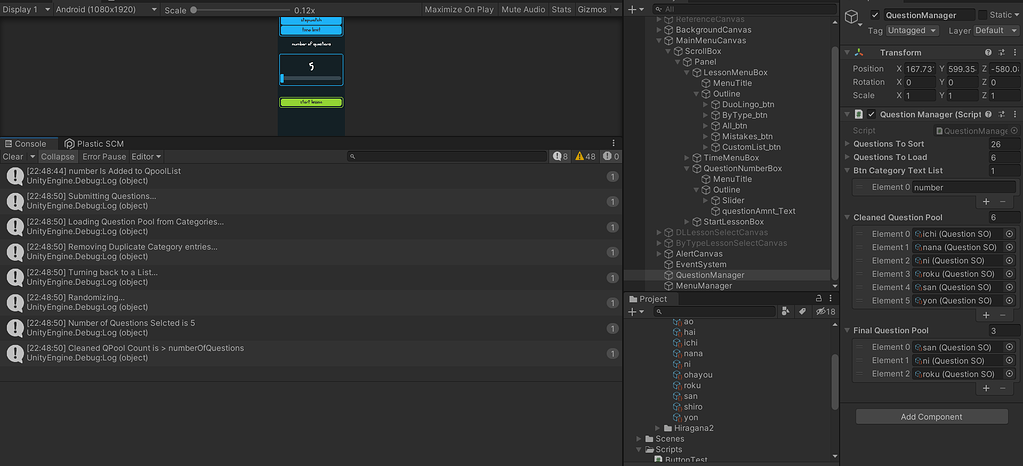Click the Position X value field

pyautogui.click(x=918, y=69)
